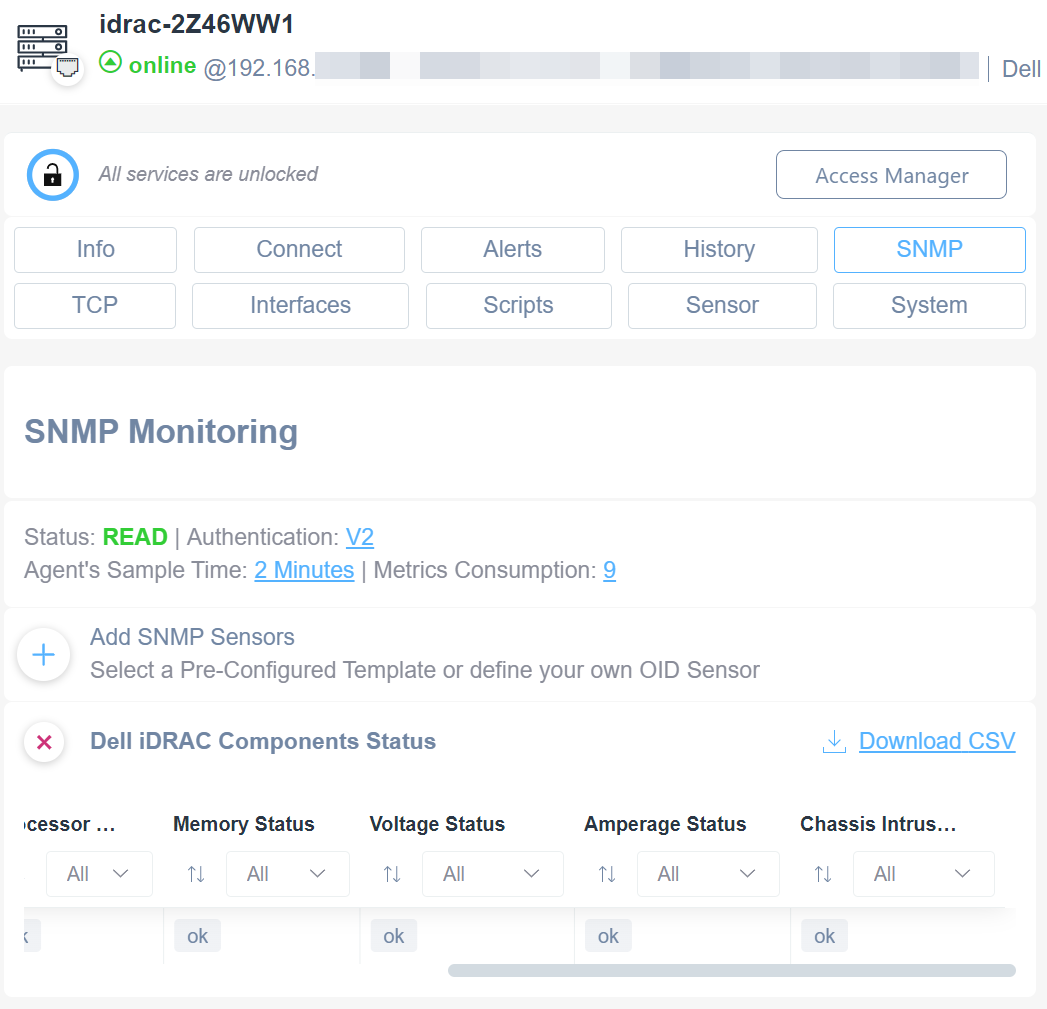
Task: Open the Access Manager
Action: tap(891, 175)
